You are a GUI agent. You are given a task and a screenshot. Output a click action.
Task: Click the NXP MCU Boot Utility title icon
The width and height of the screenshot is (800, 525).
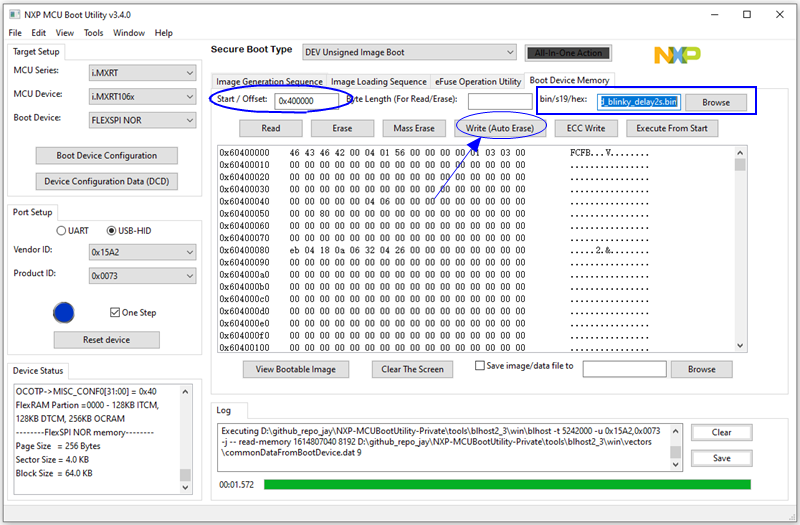(x=15, y=15)
